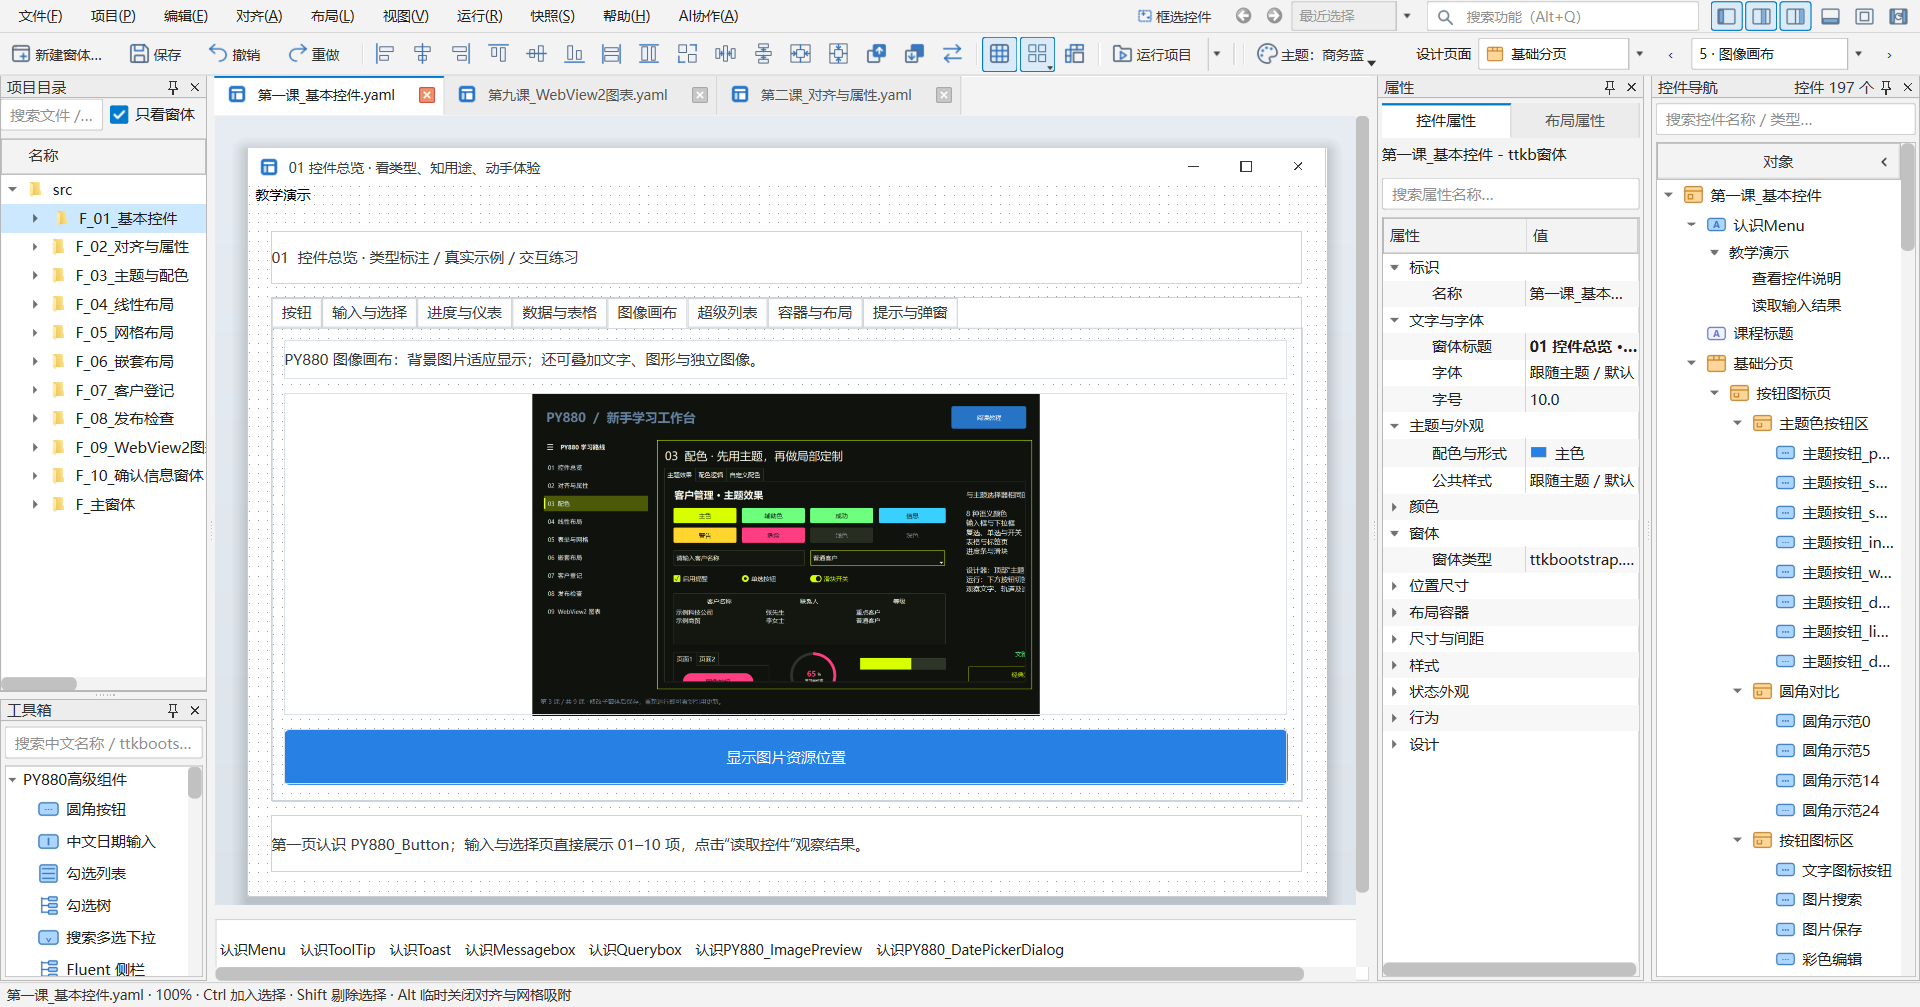Click the navigate back arrow icon

(x=1243, y=16)
